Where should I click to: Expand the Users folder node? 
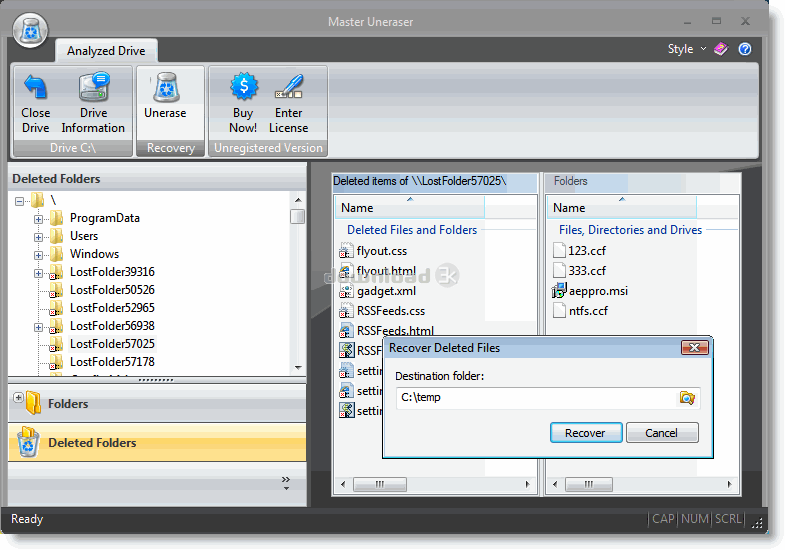(38, 237)
